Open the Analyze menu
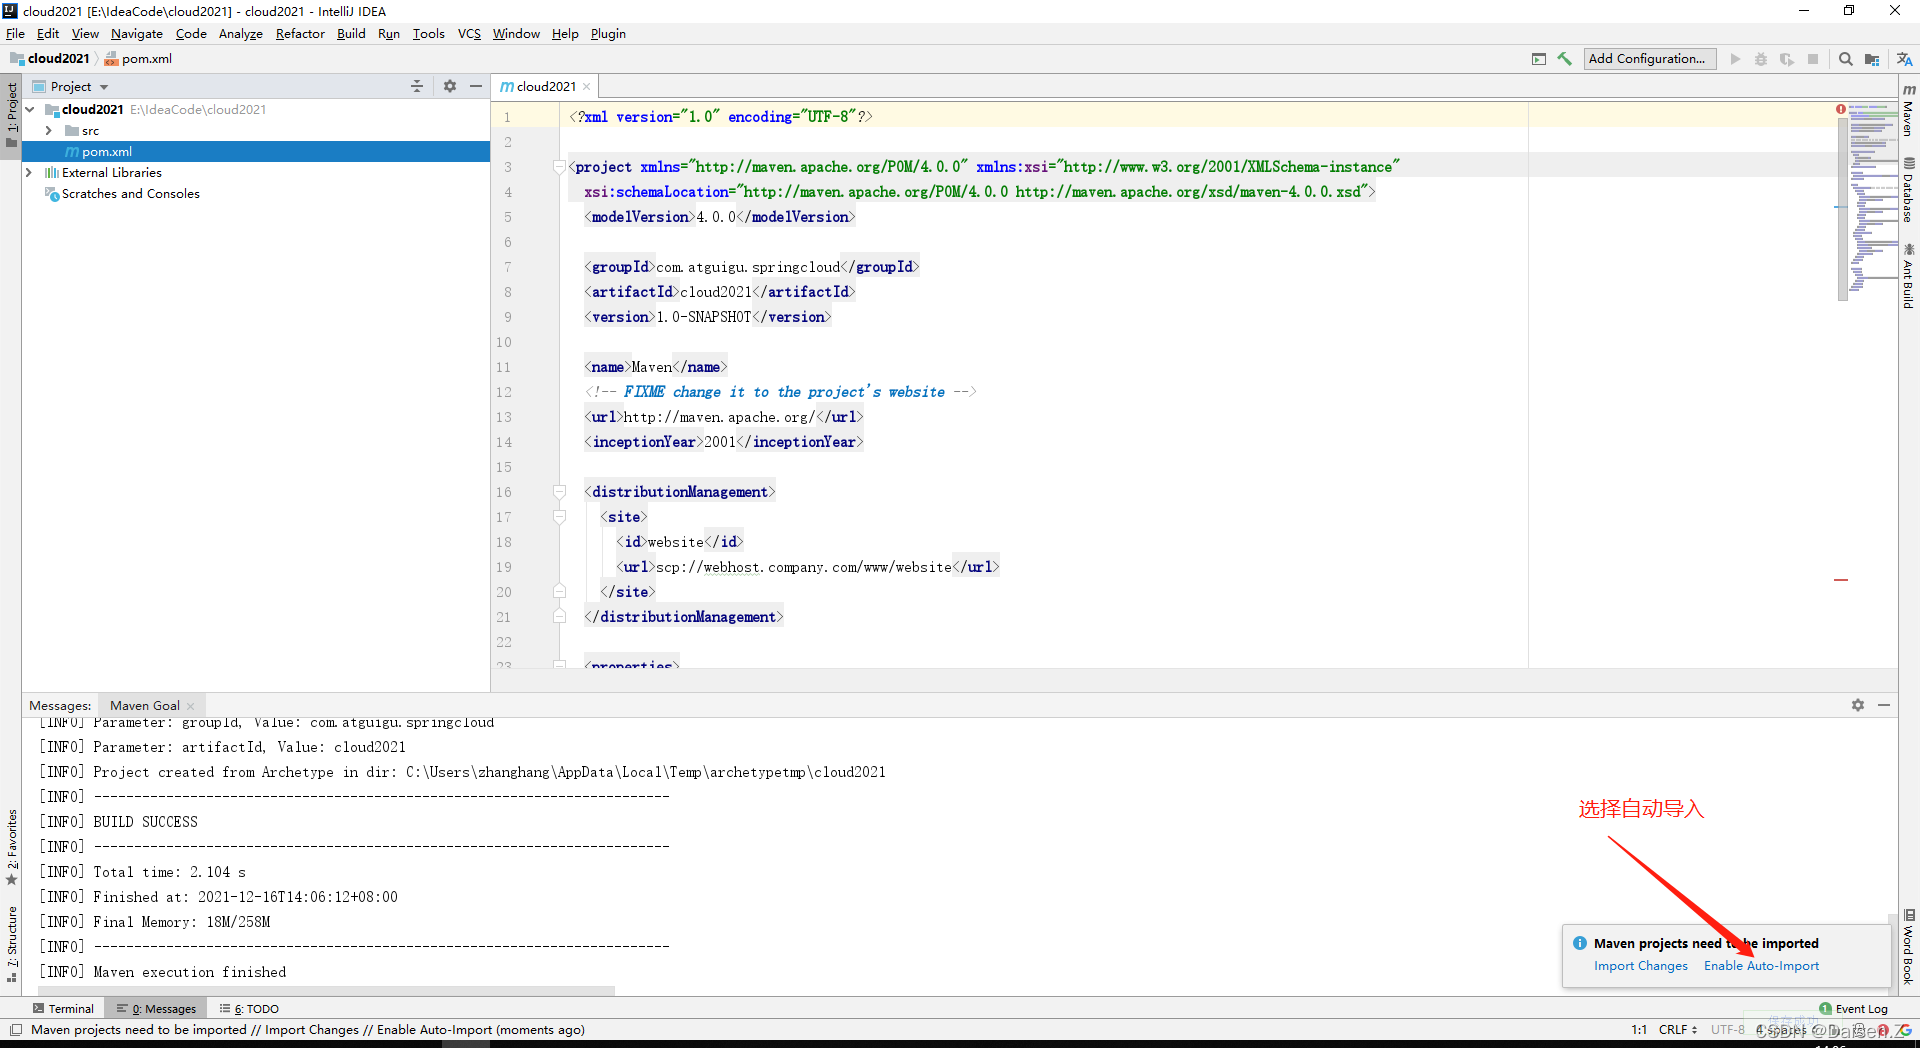Viewport: 1920px width, 1048px height. (240, 33)
